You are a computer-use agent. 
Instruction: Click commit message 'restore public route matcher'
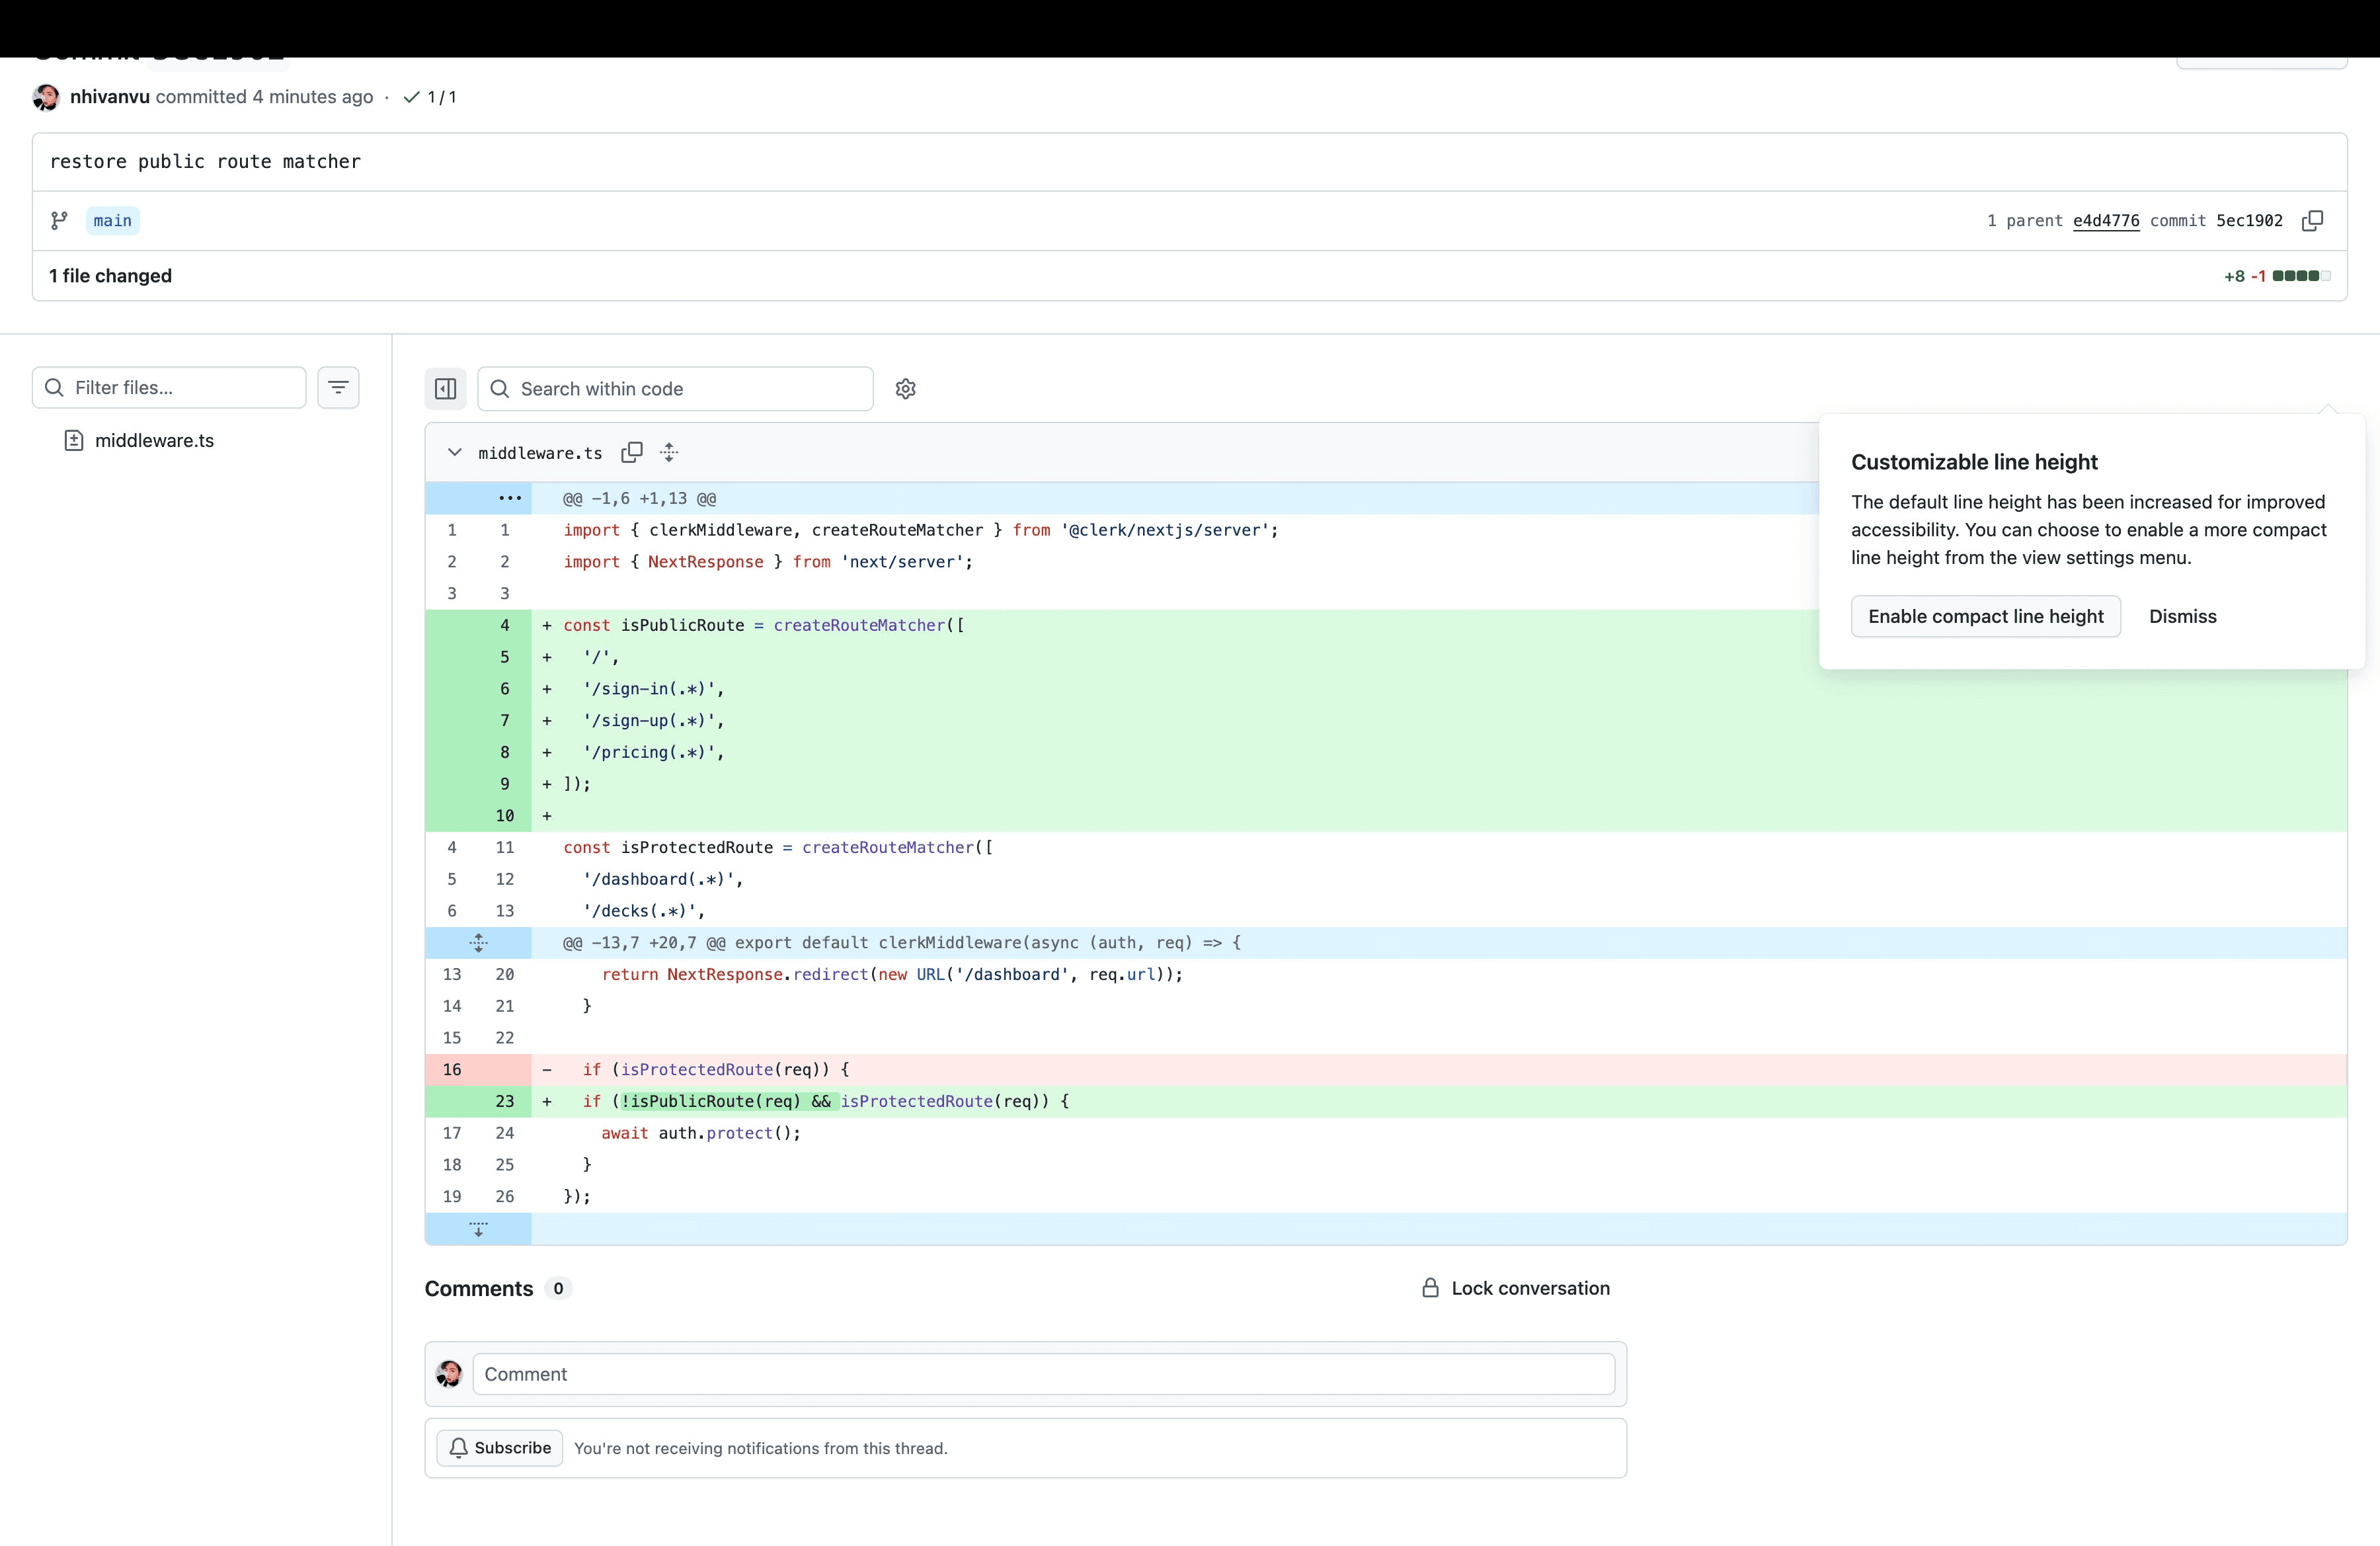(x=205, y=162)
